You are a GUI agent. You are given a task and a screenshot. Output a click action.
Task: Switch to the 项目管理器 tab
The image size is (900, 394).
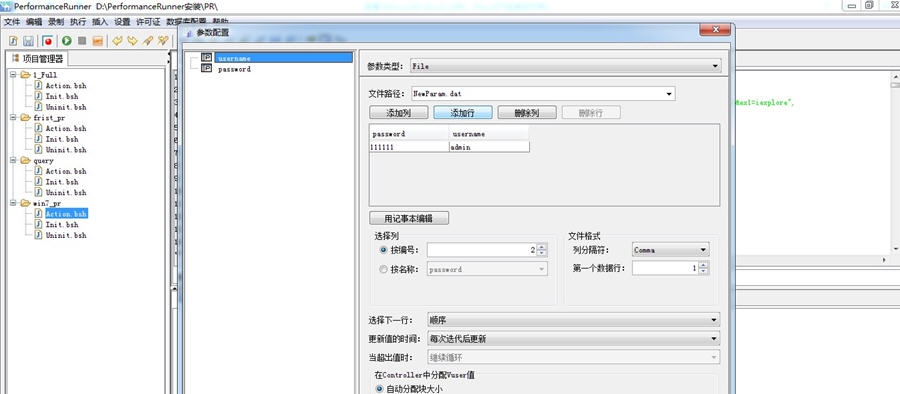(37, 59)
